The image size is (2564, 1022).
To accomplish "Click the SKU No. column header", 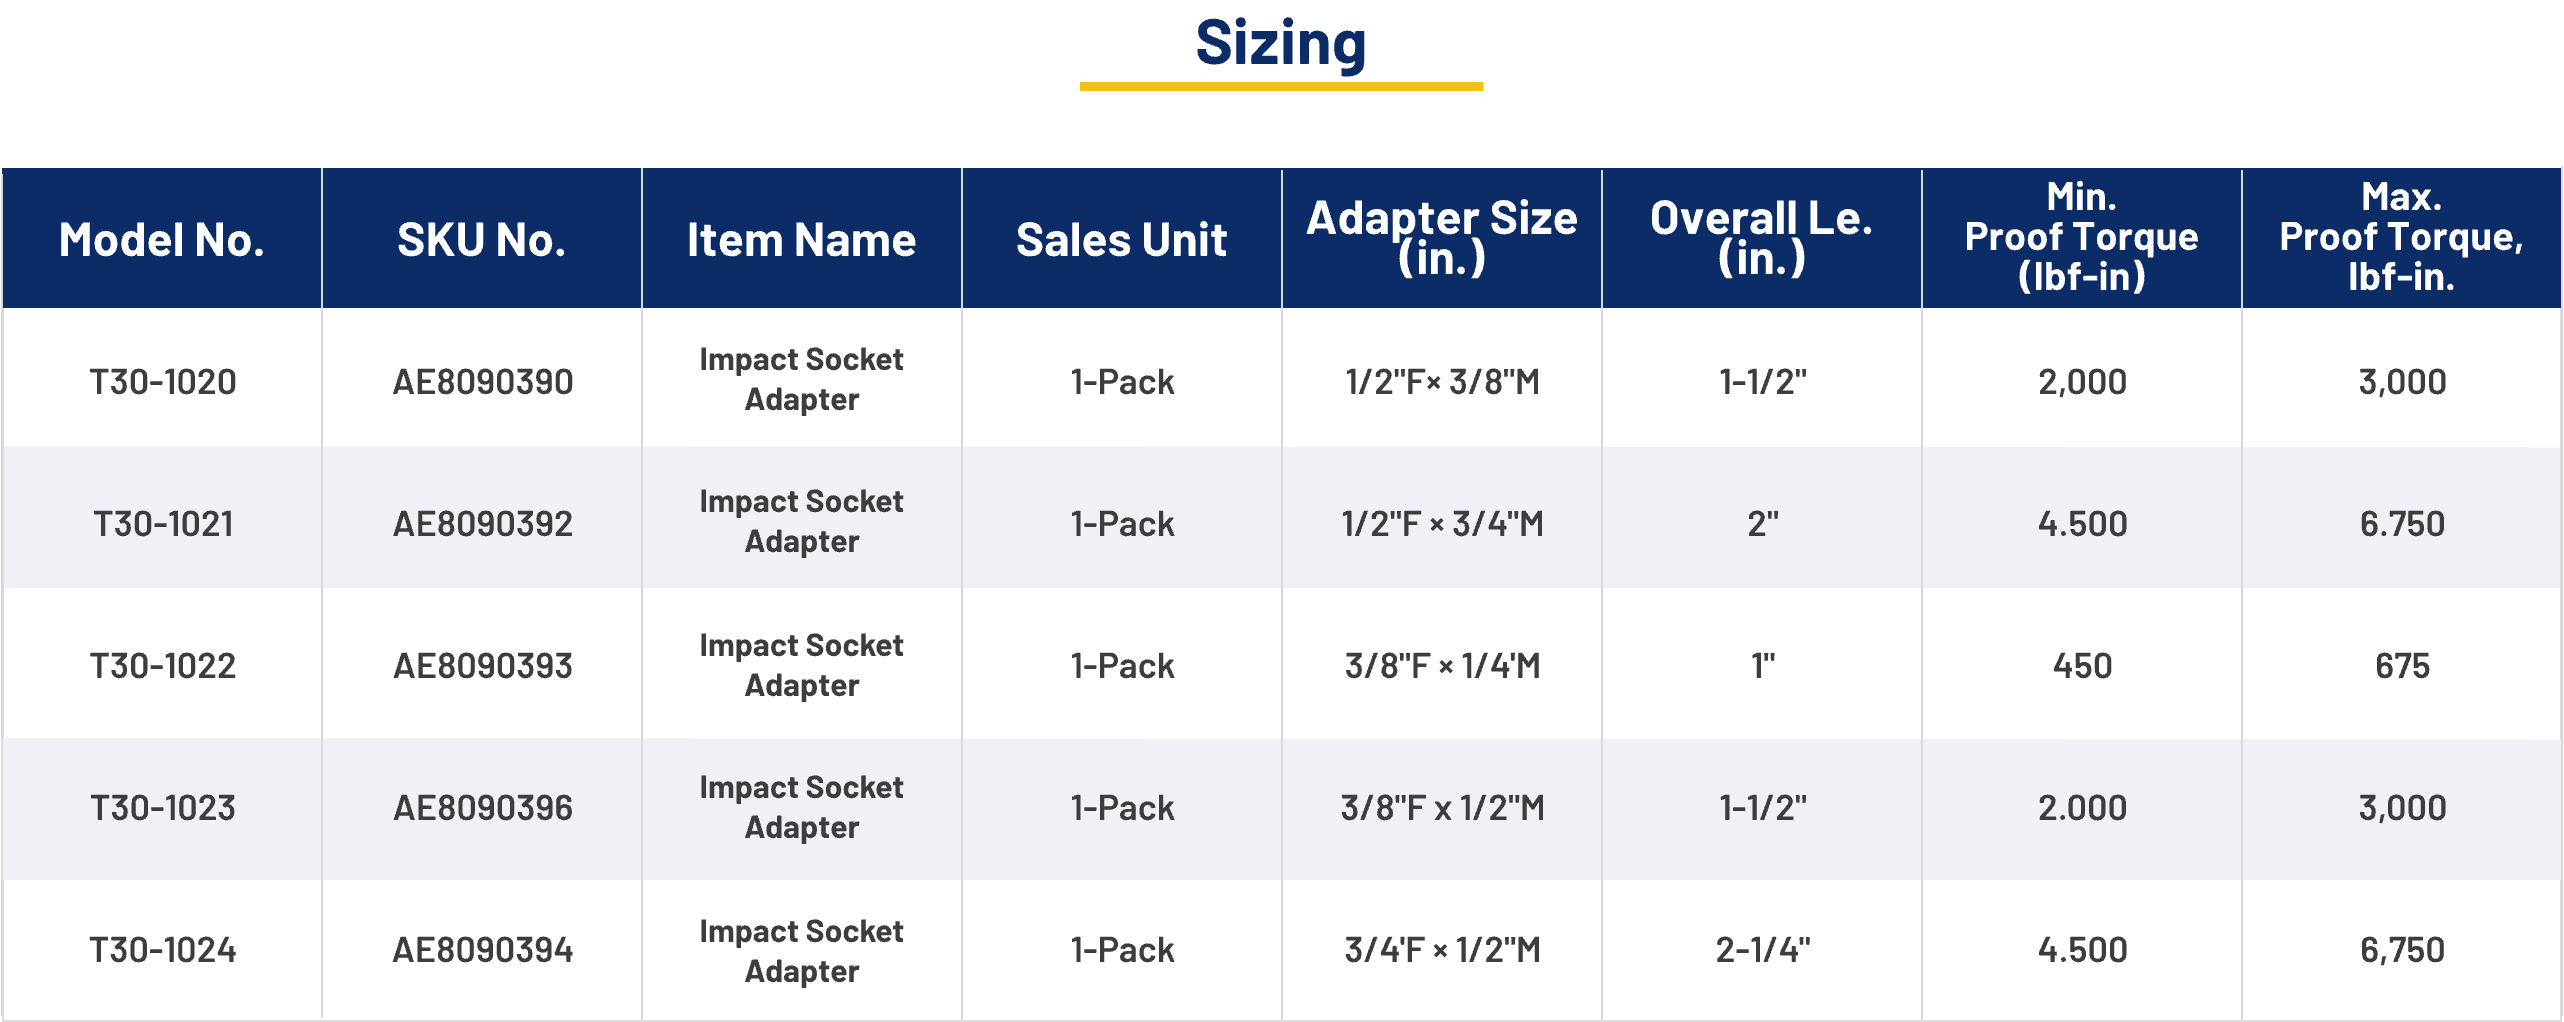I will pyautogui.click(x=481, y=240).
